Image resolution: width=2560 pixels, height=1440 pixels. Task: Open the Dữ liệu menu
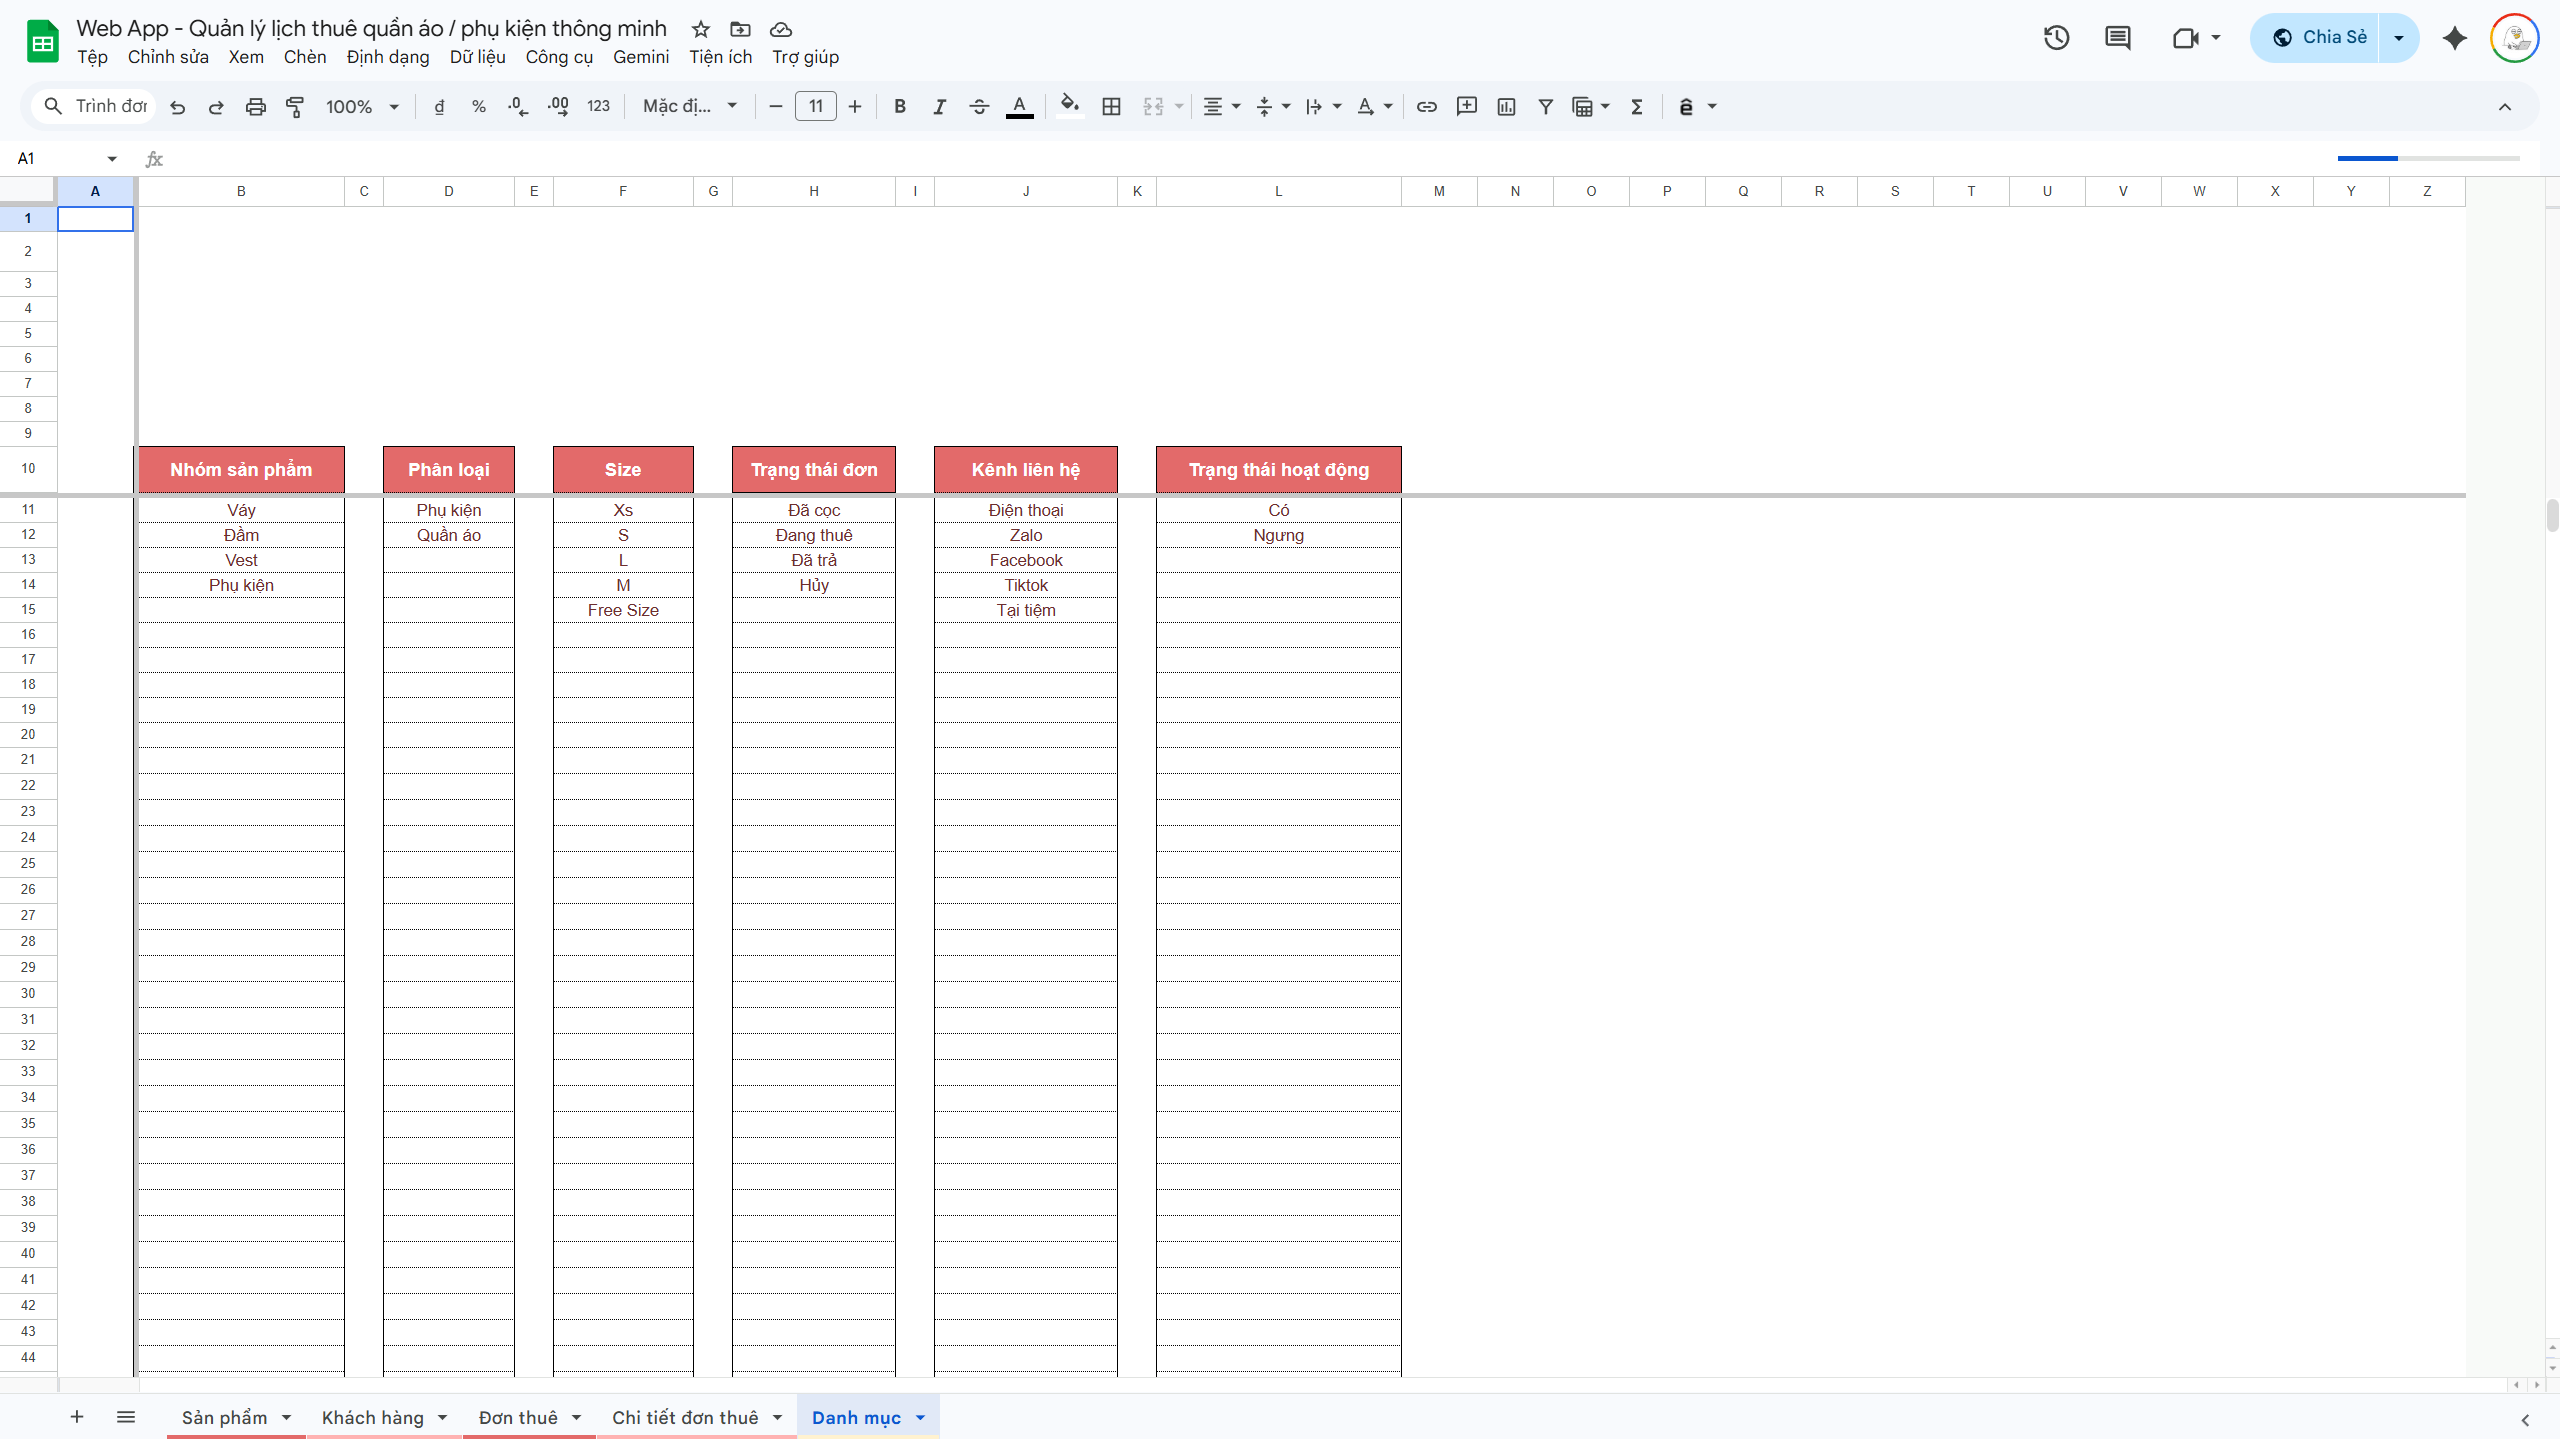point(477,57)
